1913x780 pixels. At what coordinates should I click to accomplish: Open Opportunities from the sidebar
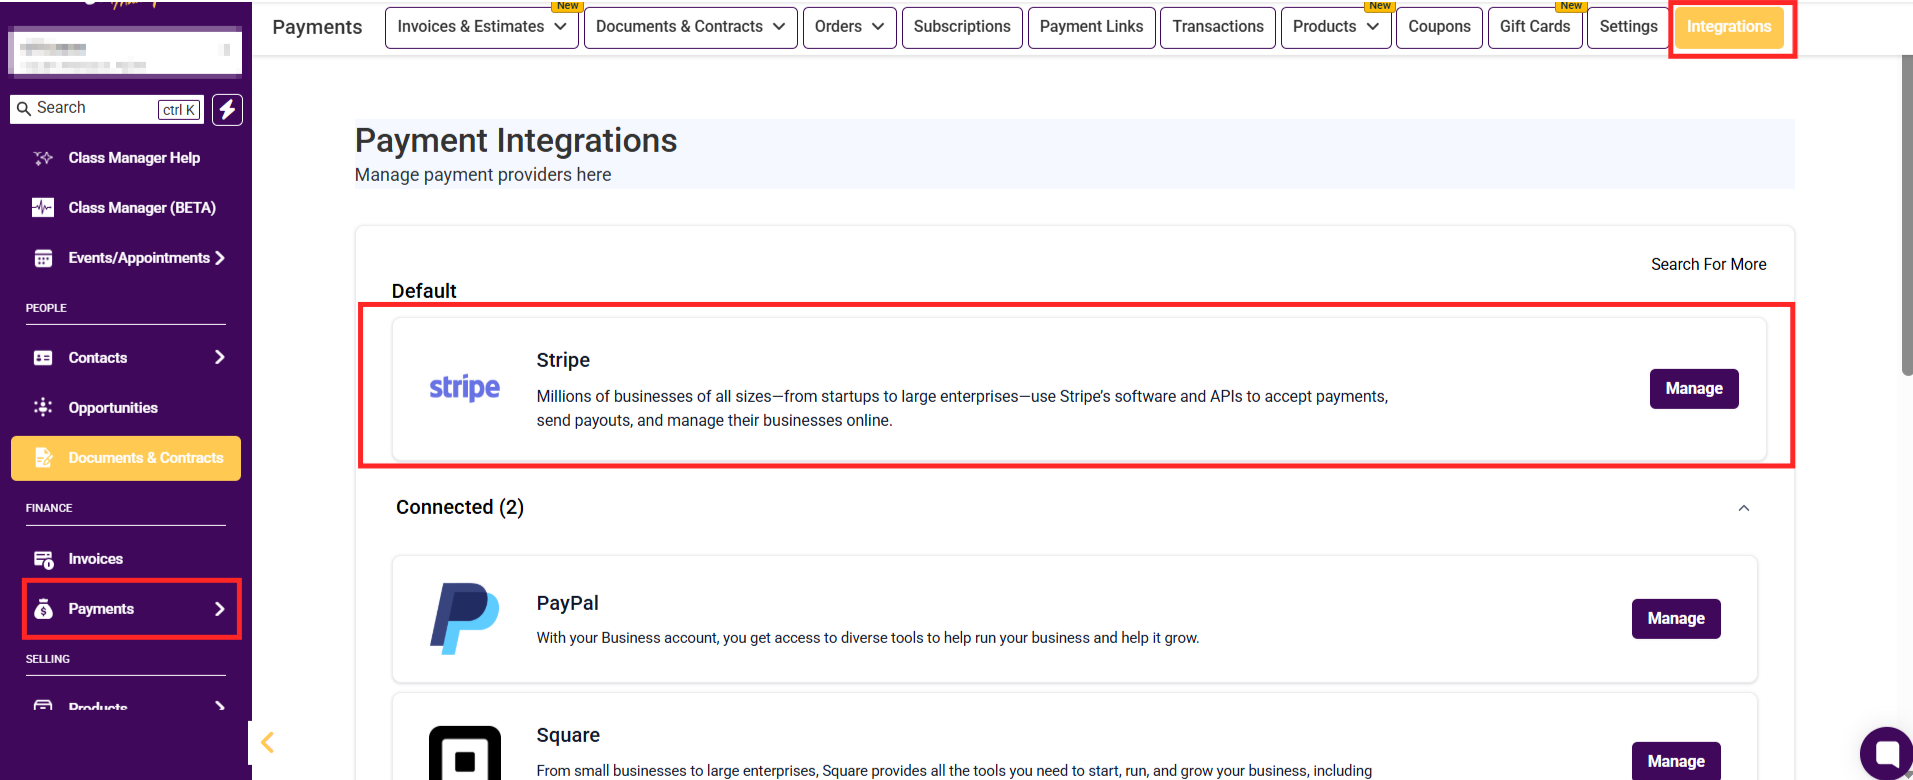click(113, 408)
